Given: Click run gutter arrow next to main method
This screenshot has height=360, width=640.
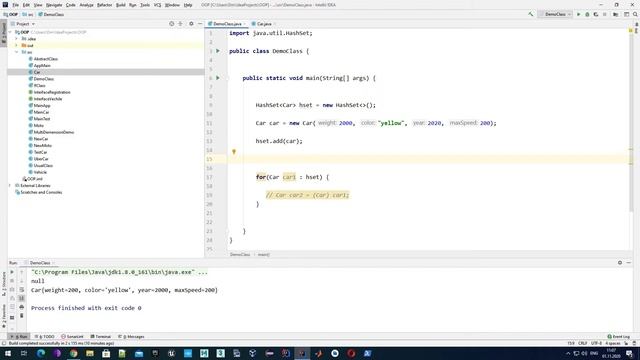Looking at the screenshot, I should (218, 78).
